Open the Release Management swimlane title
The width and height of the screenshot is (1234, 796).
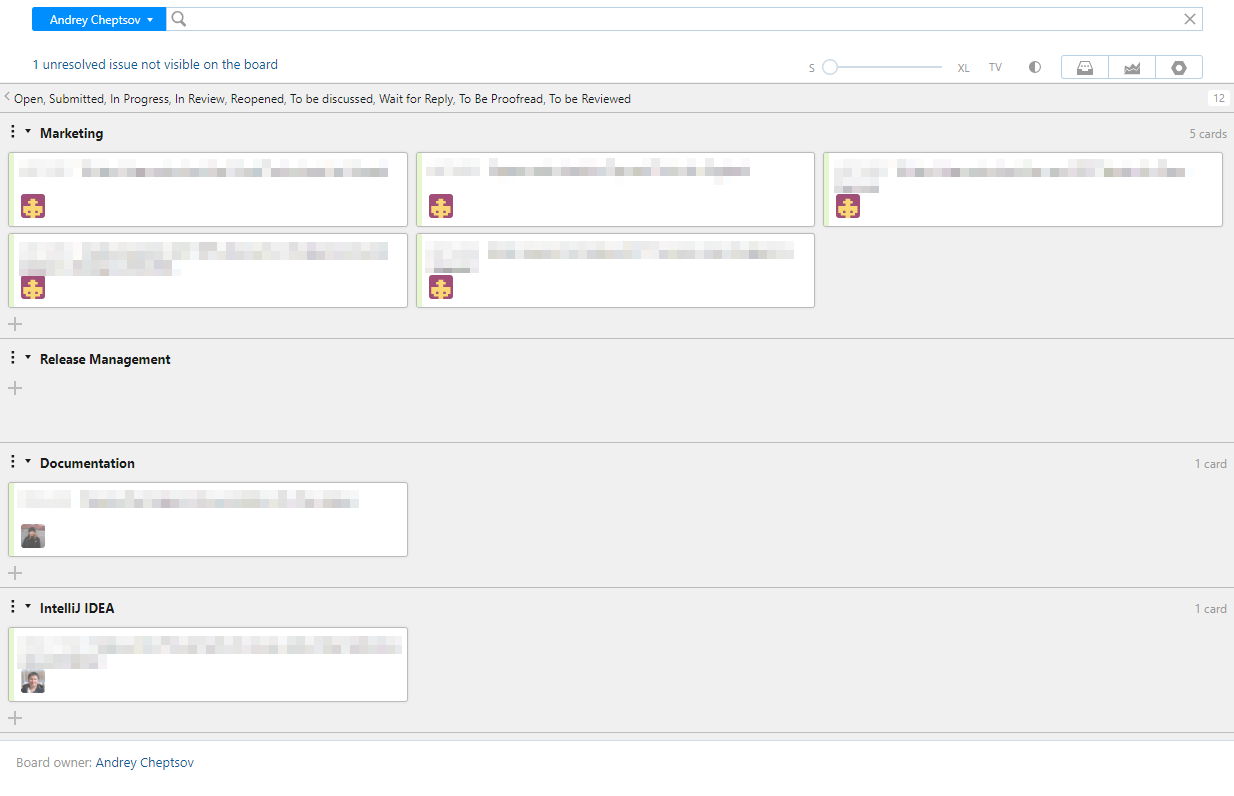pos(105,359)
